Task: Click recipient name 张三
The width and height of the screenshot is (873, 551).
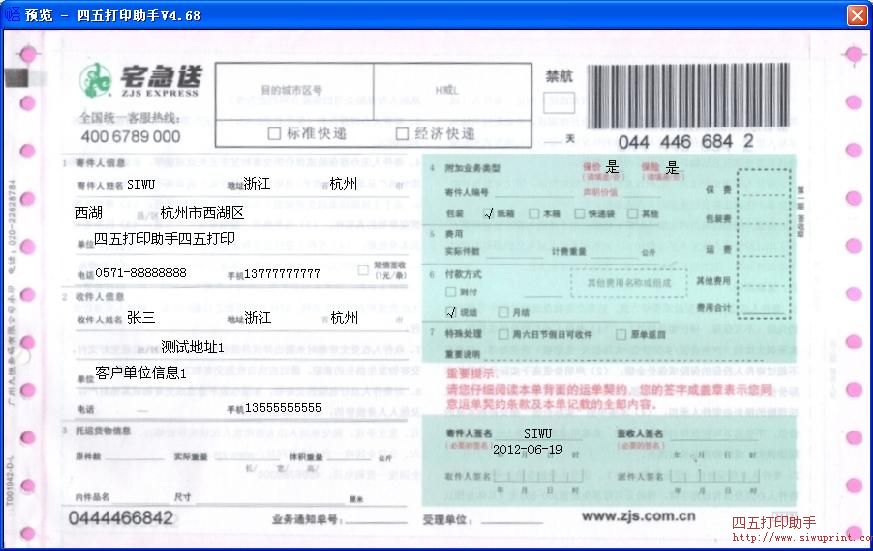Action: [x=141, y=318]
